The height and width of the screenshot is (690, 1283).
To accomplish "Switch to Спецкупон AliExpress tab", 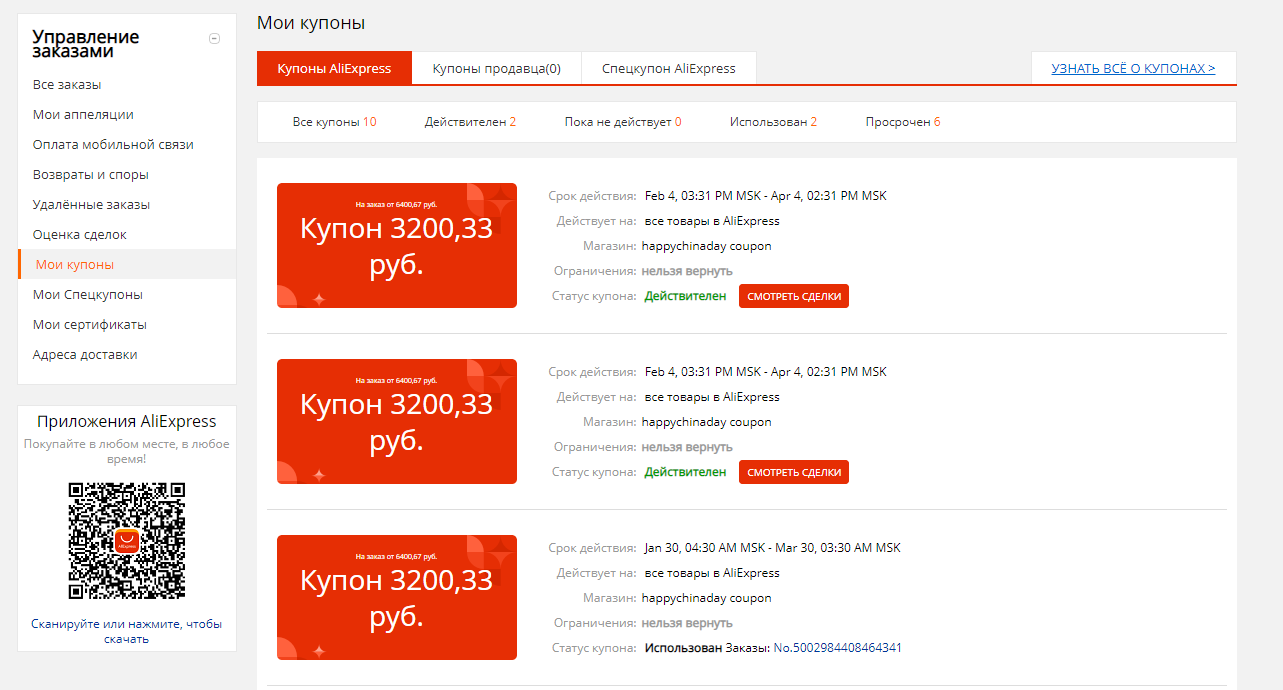I will 669,69.
